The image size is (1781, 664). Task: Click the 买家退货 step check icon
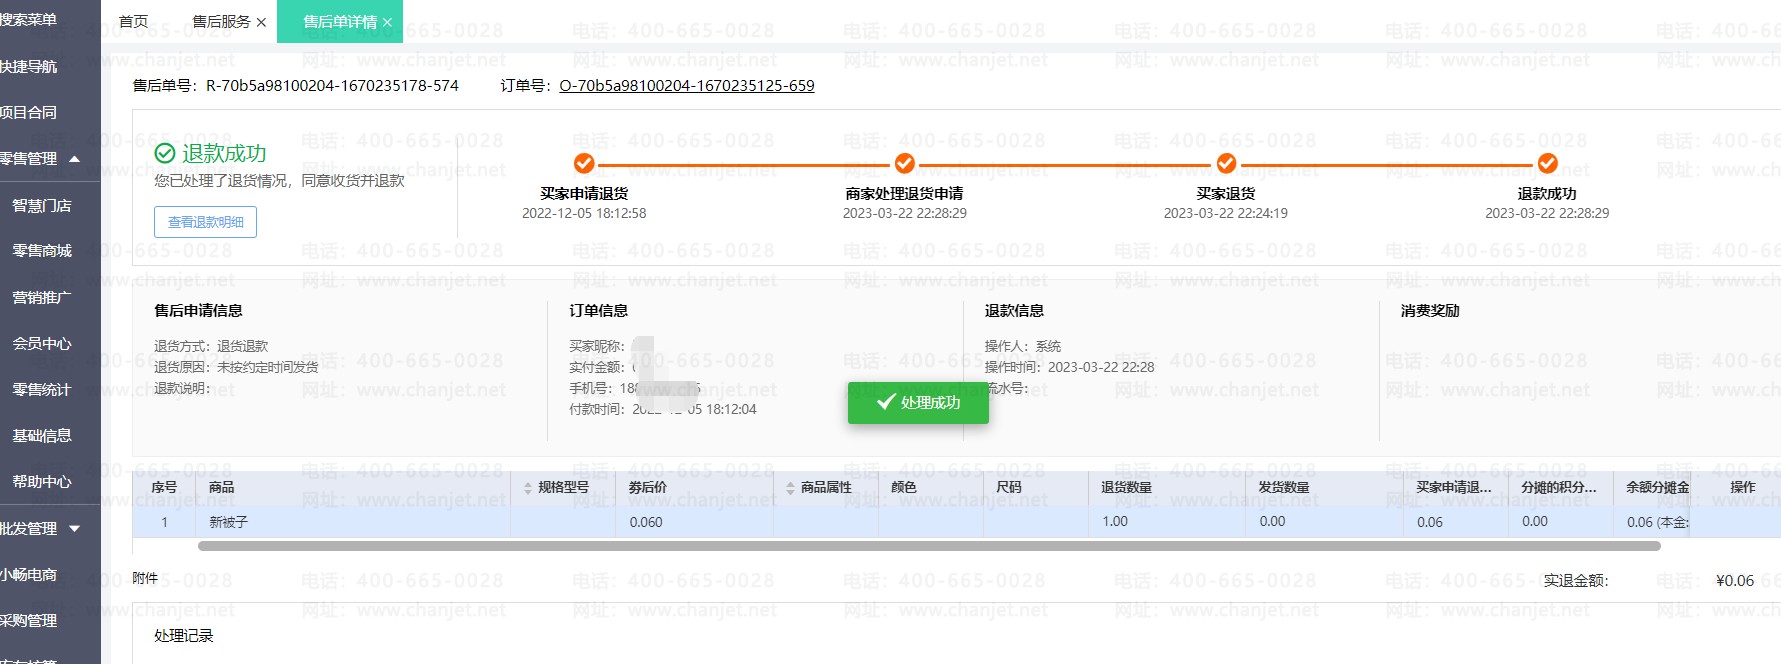[x=1226, y=163]
